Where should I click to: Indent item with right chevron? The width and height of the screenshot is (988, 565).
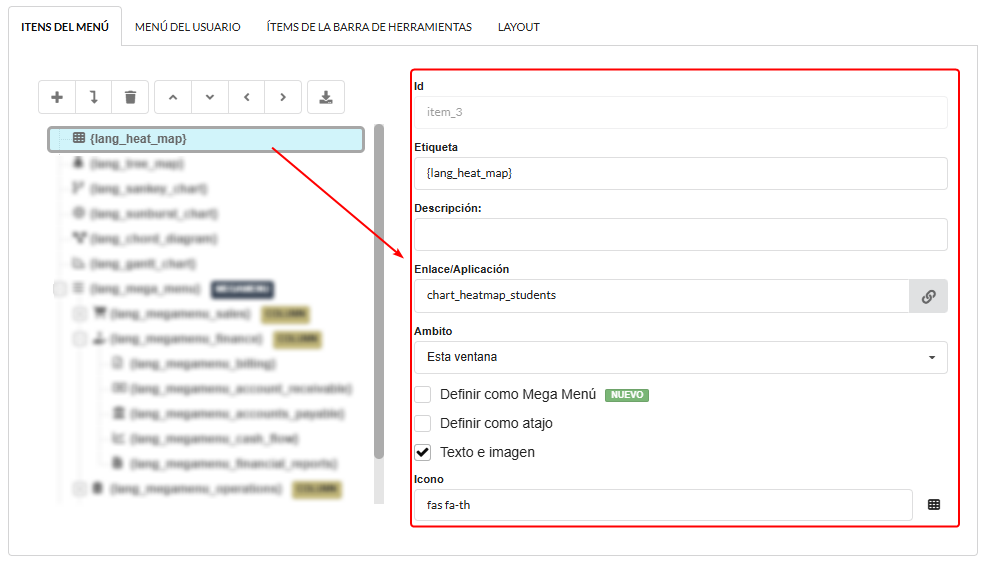(283, 97)
